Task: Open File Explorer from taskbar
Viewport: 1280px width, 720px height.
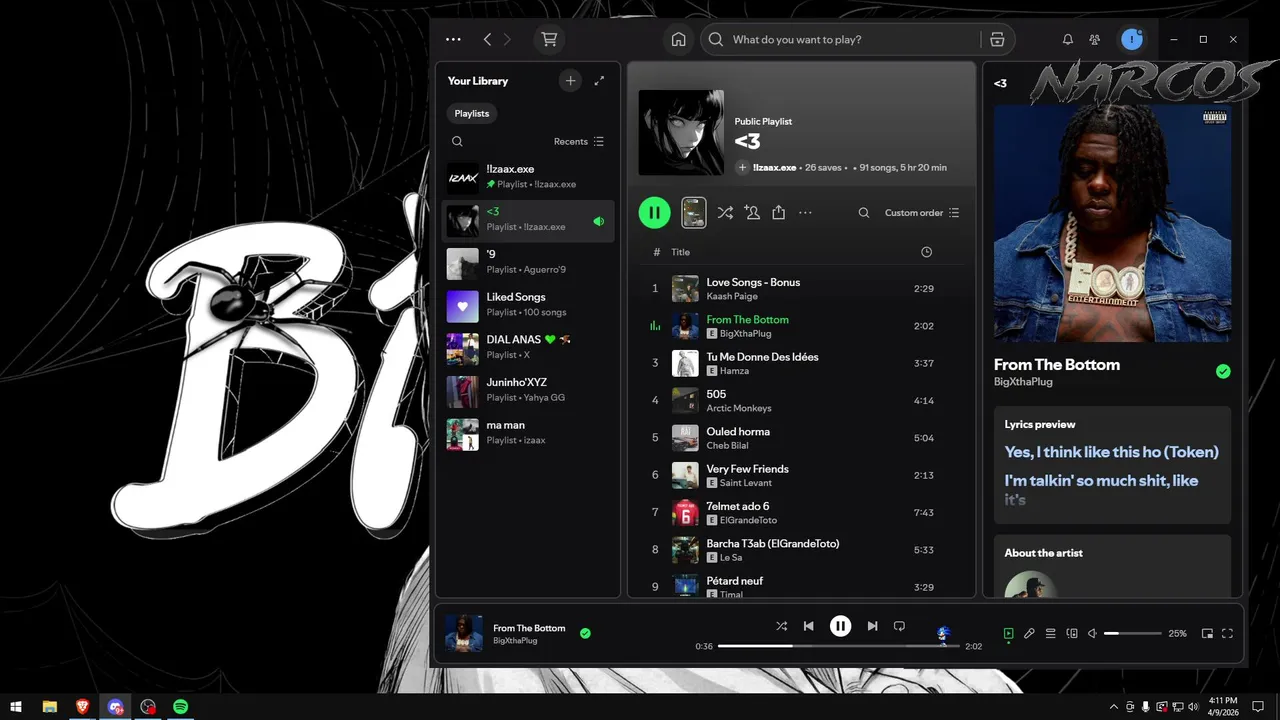Action: click(50, 706)
